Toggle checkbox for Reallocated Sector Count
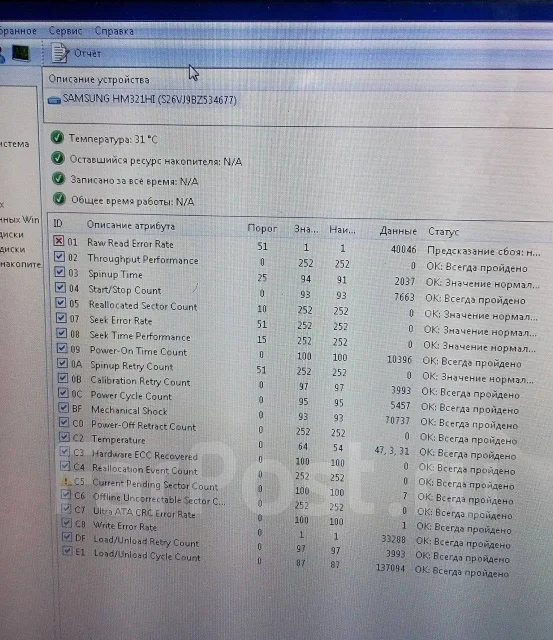The image size is (553, 640). coord(61,302)
